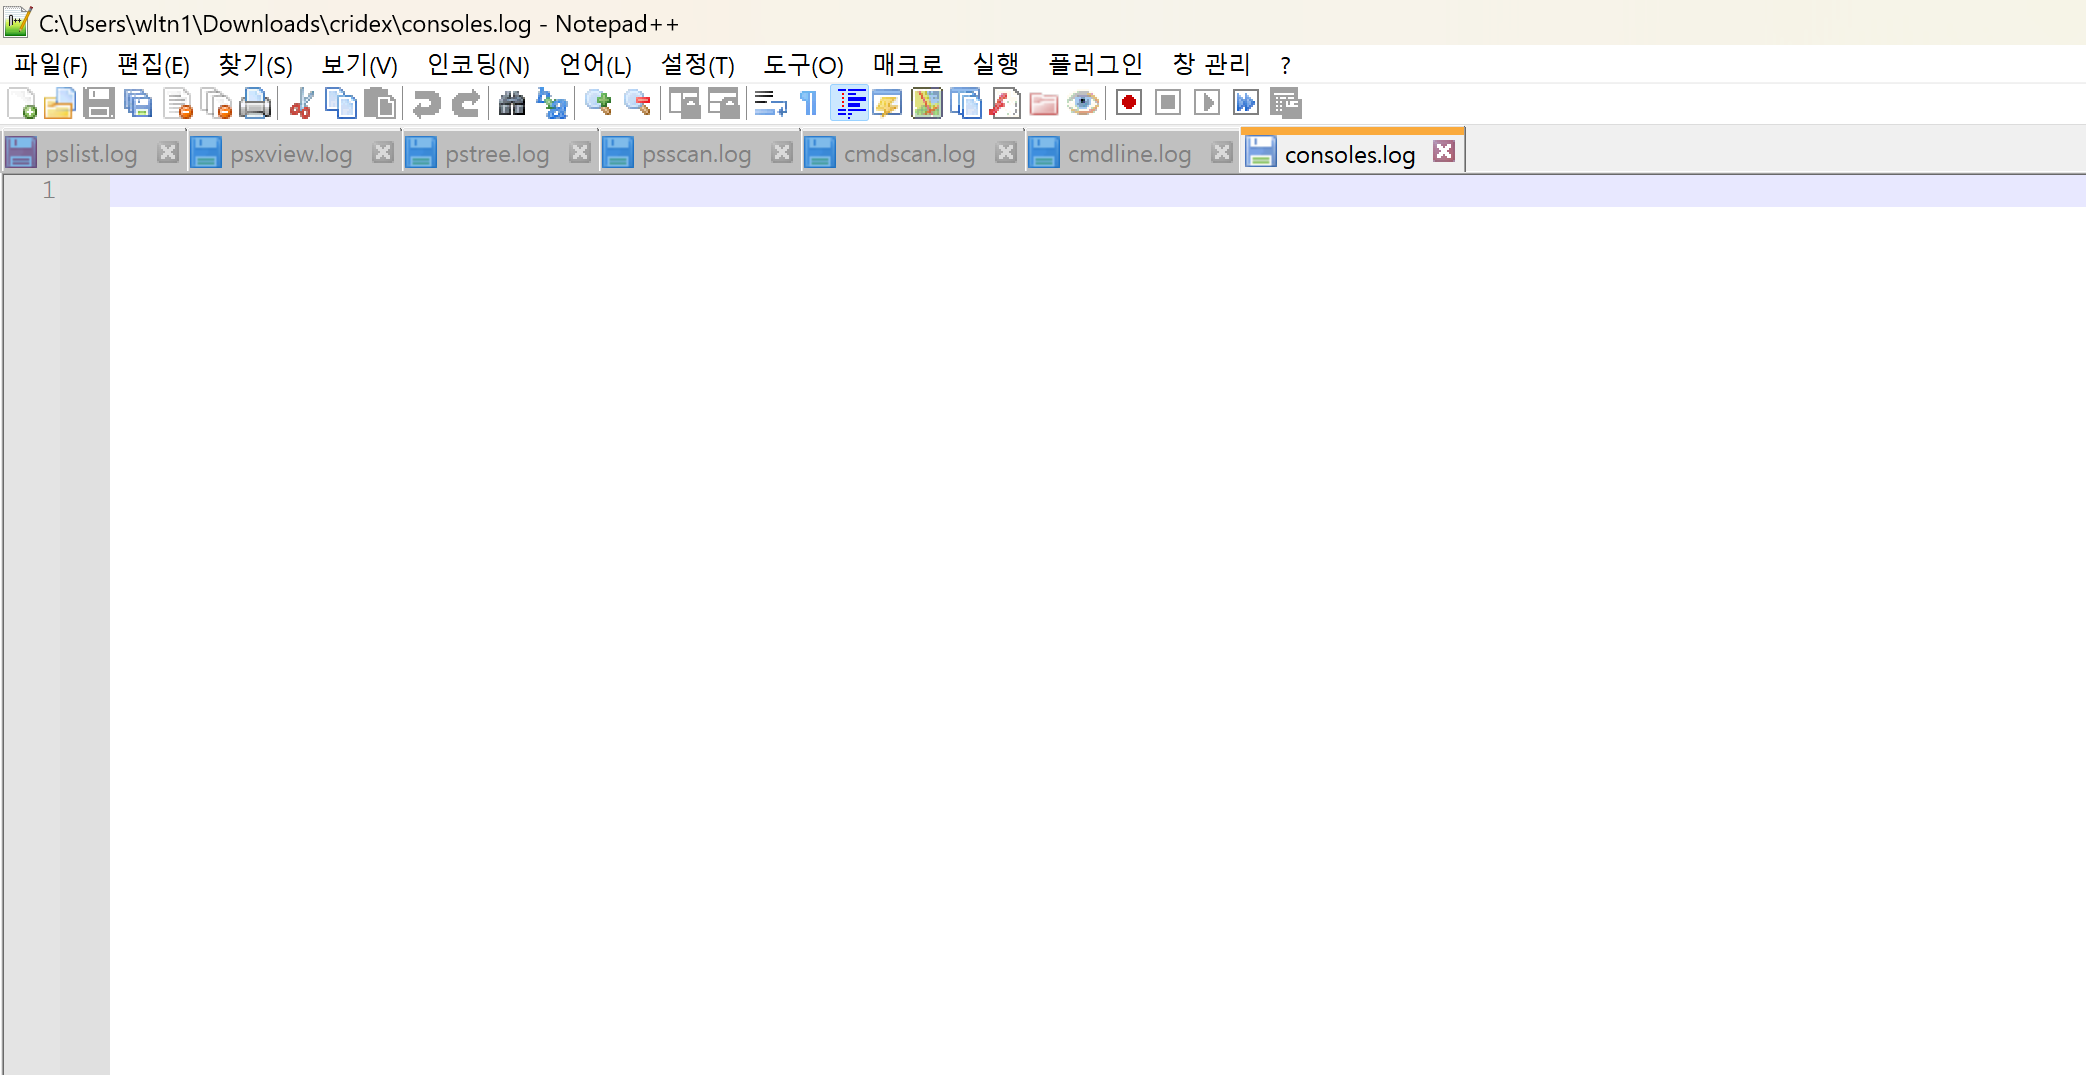
Task: Play back the recorded macro
Action: tap(1207, 103)
